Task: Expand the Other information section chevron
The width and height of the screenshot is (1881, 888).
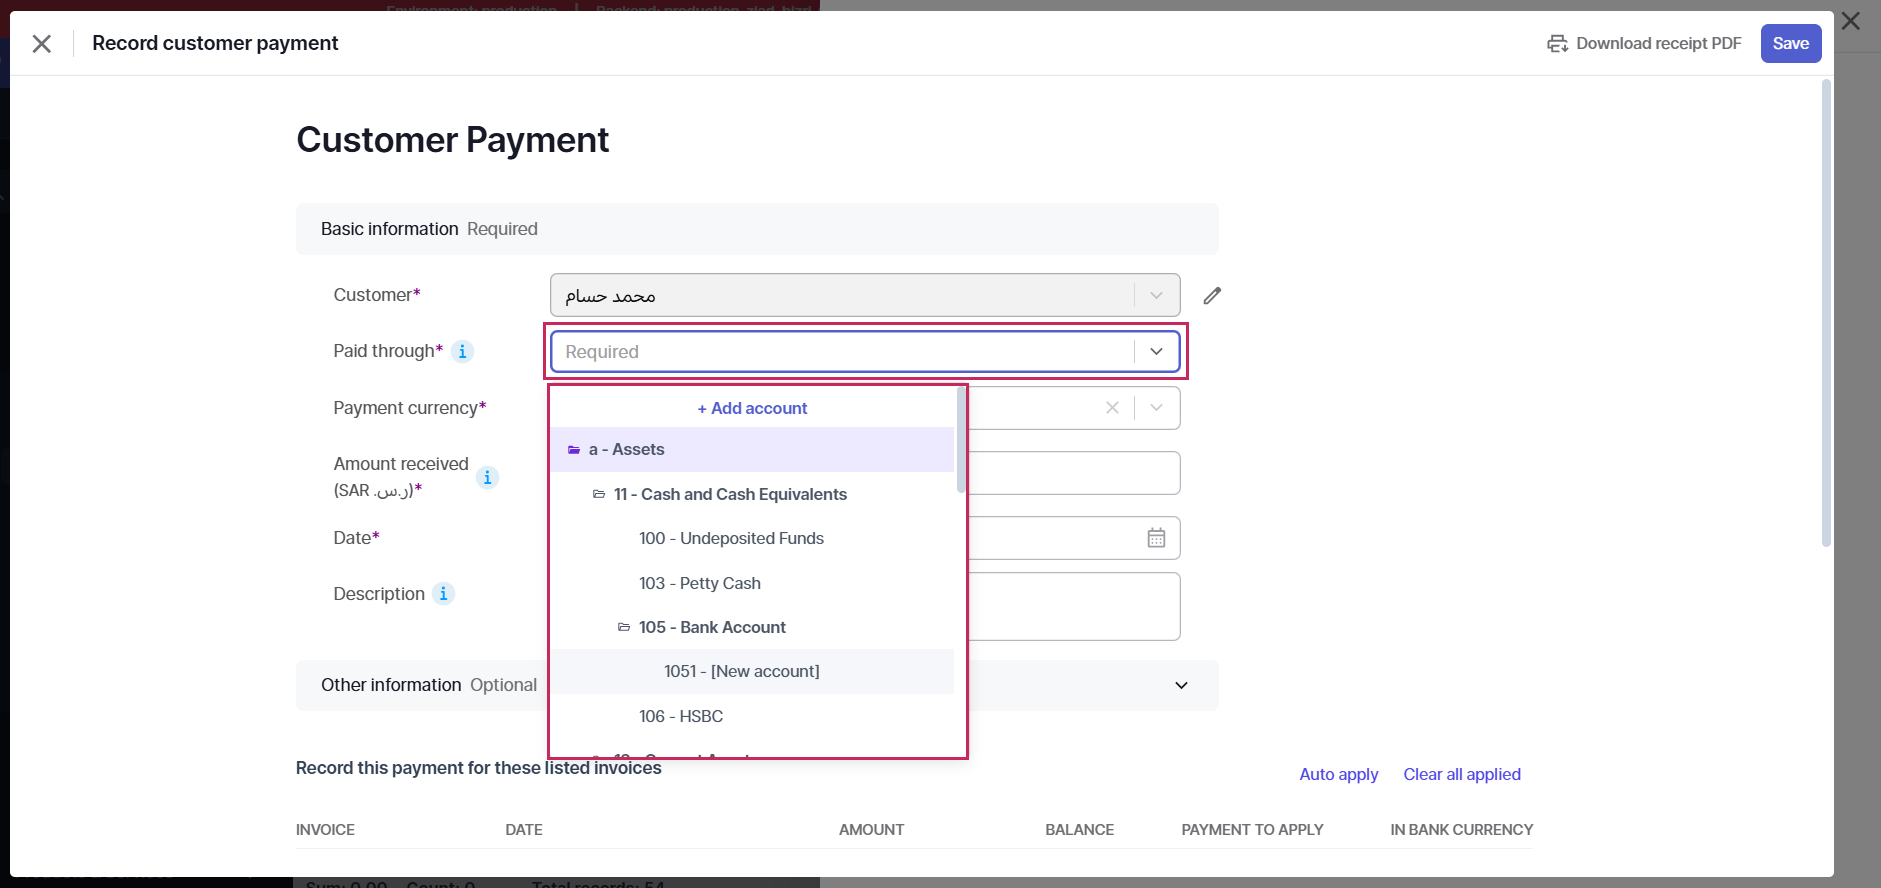Action: pos(1181,686)
